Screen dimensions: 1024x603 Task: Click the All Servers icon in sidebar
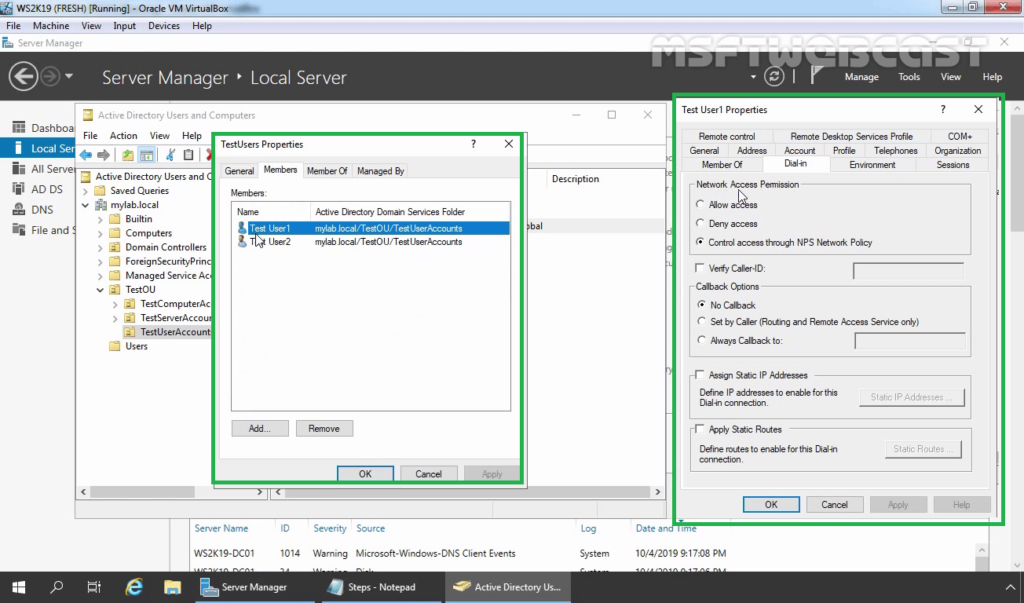coord(19,169)
